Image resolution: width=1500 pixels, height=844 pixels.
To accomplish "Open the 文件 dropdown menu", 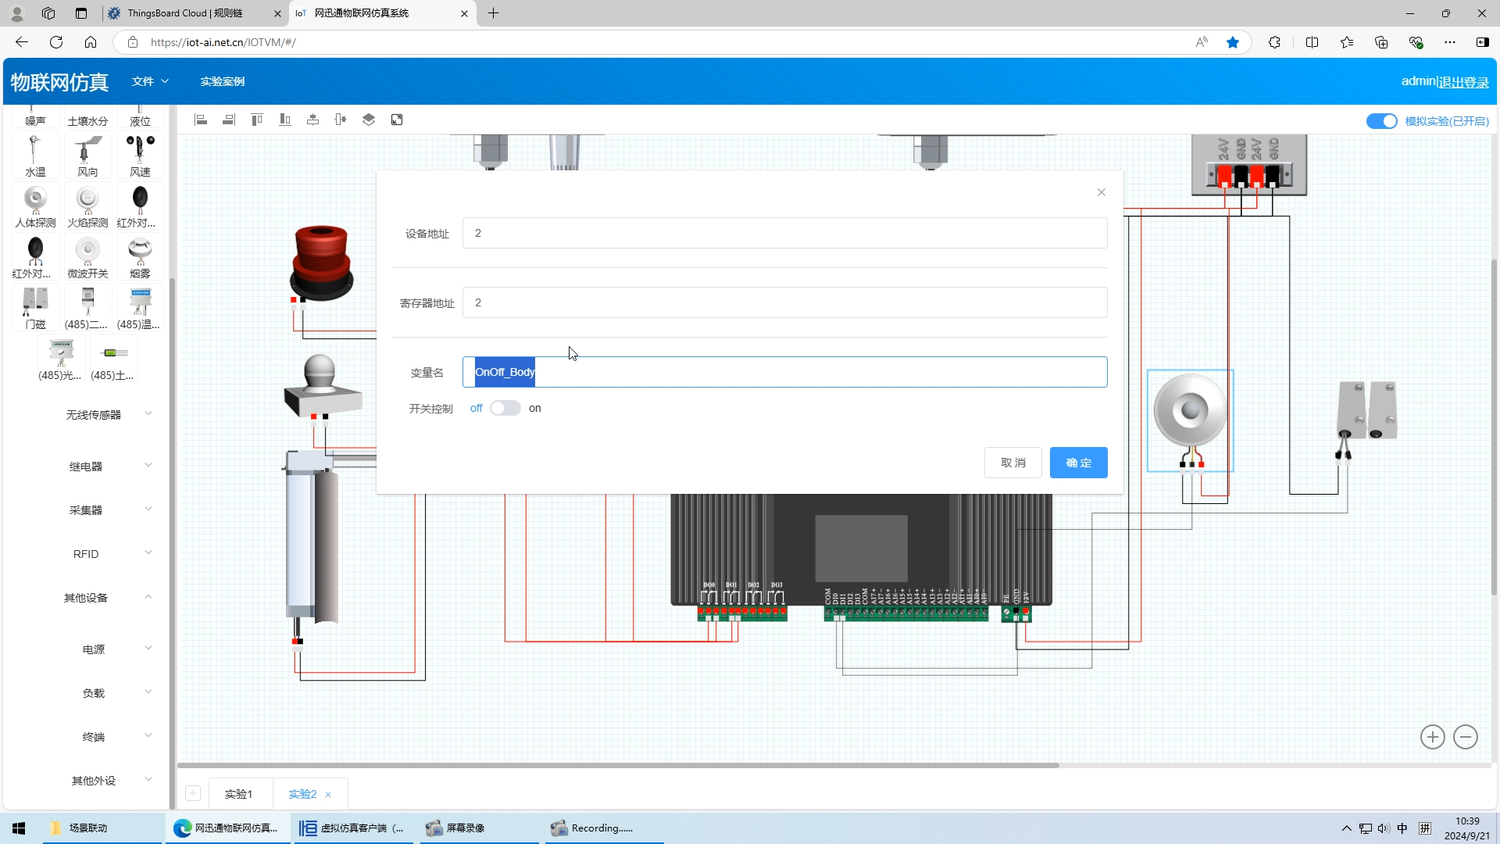I will (x=150, y=81).
